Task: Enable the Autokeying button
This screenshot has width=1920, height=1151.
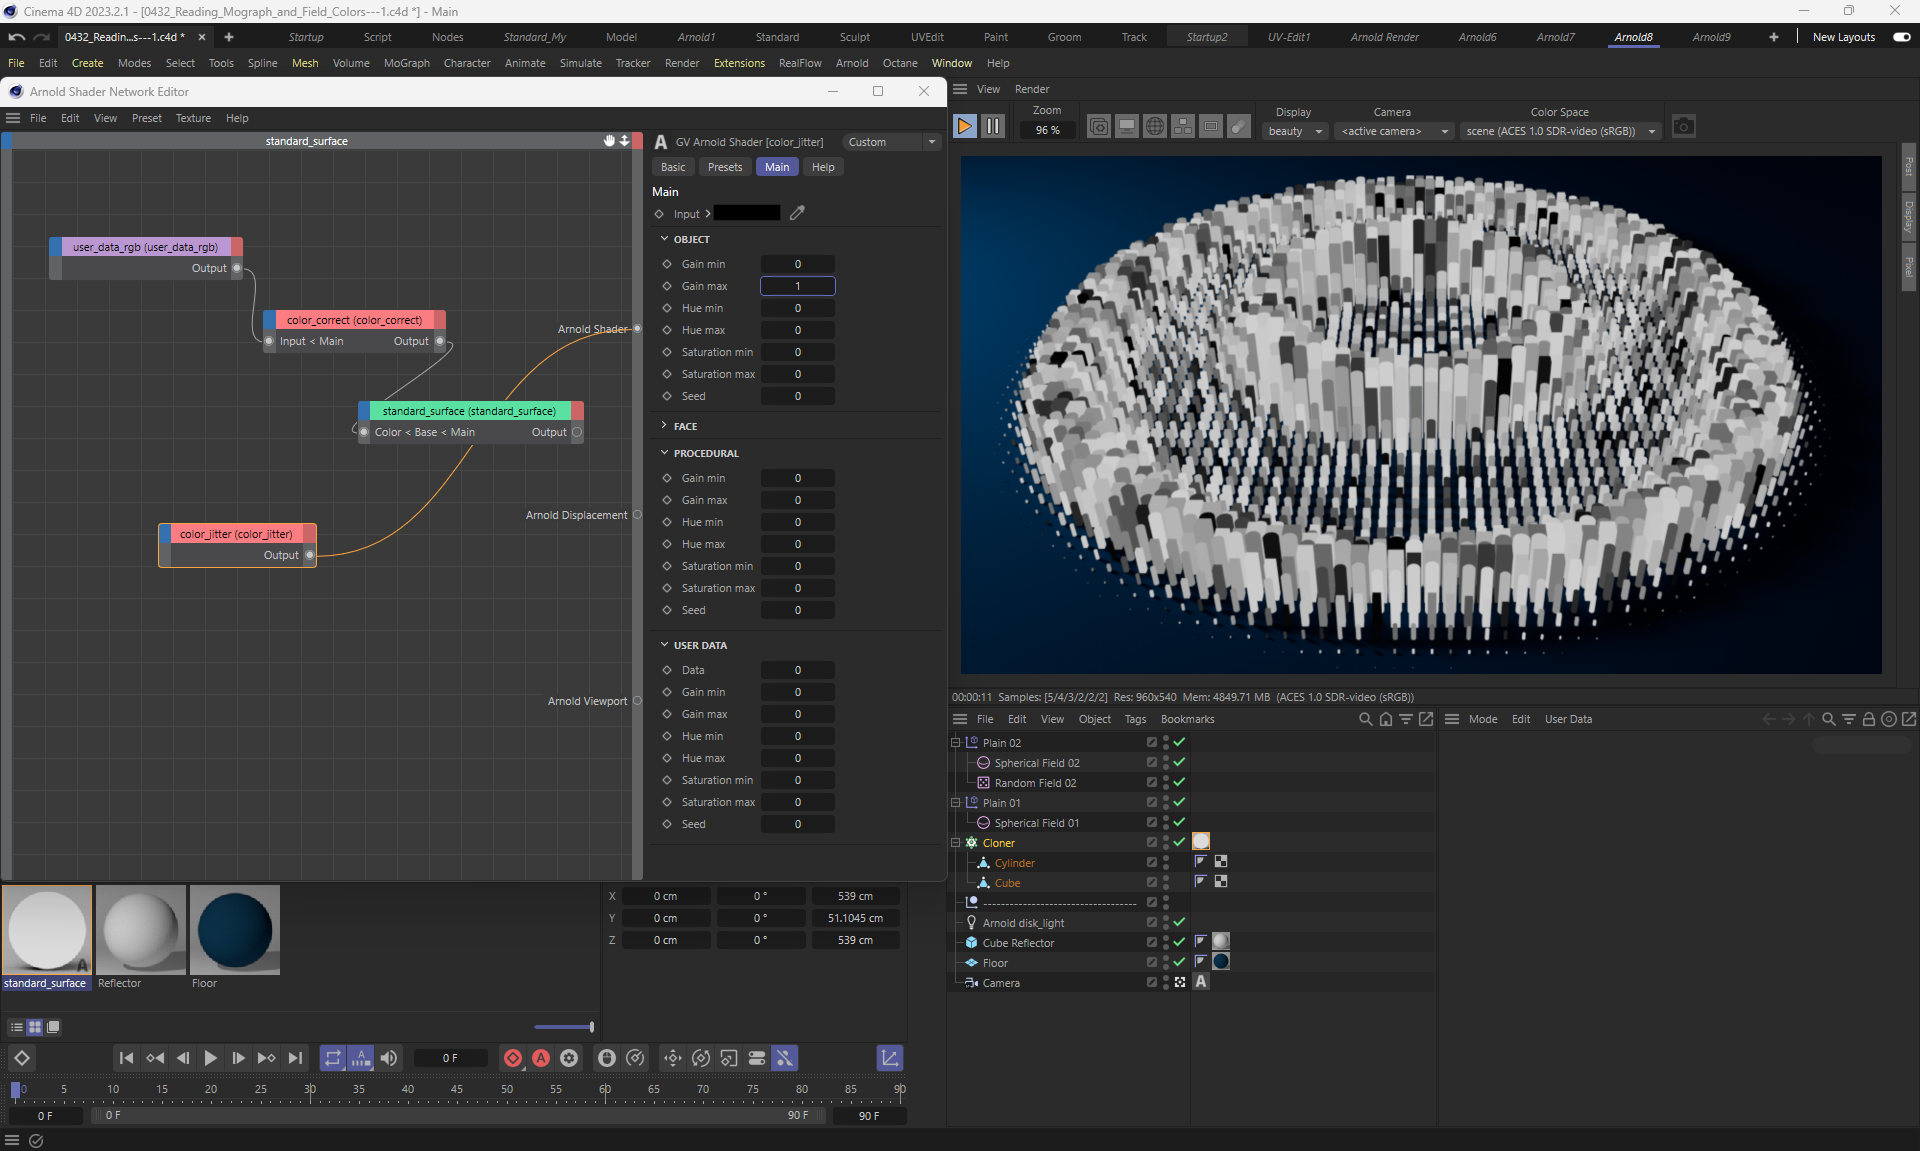Action: point(541,1058)
